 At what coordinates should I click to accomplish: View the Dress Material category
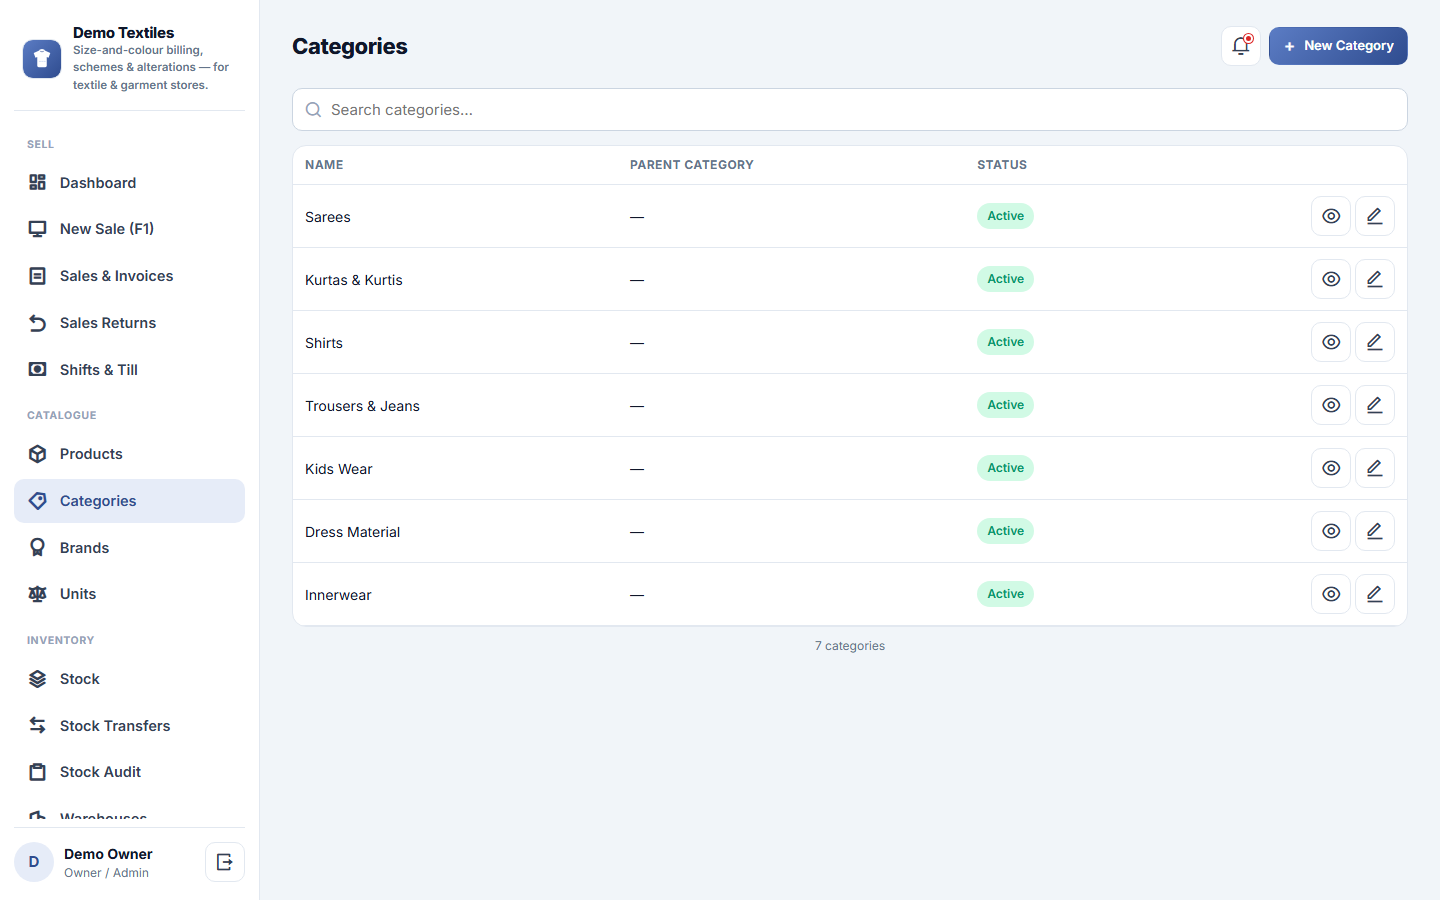[x=1331, y=531]
